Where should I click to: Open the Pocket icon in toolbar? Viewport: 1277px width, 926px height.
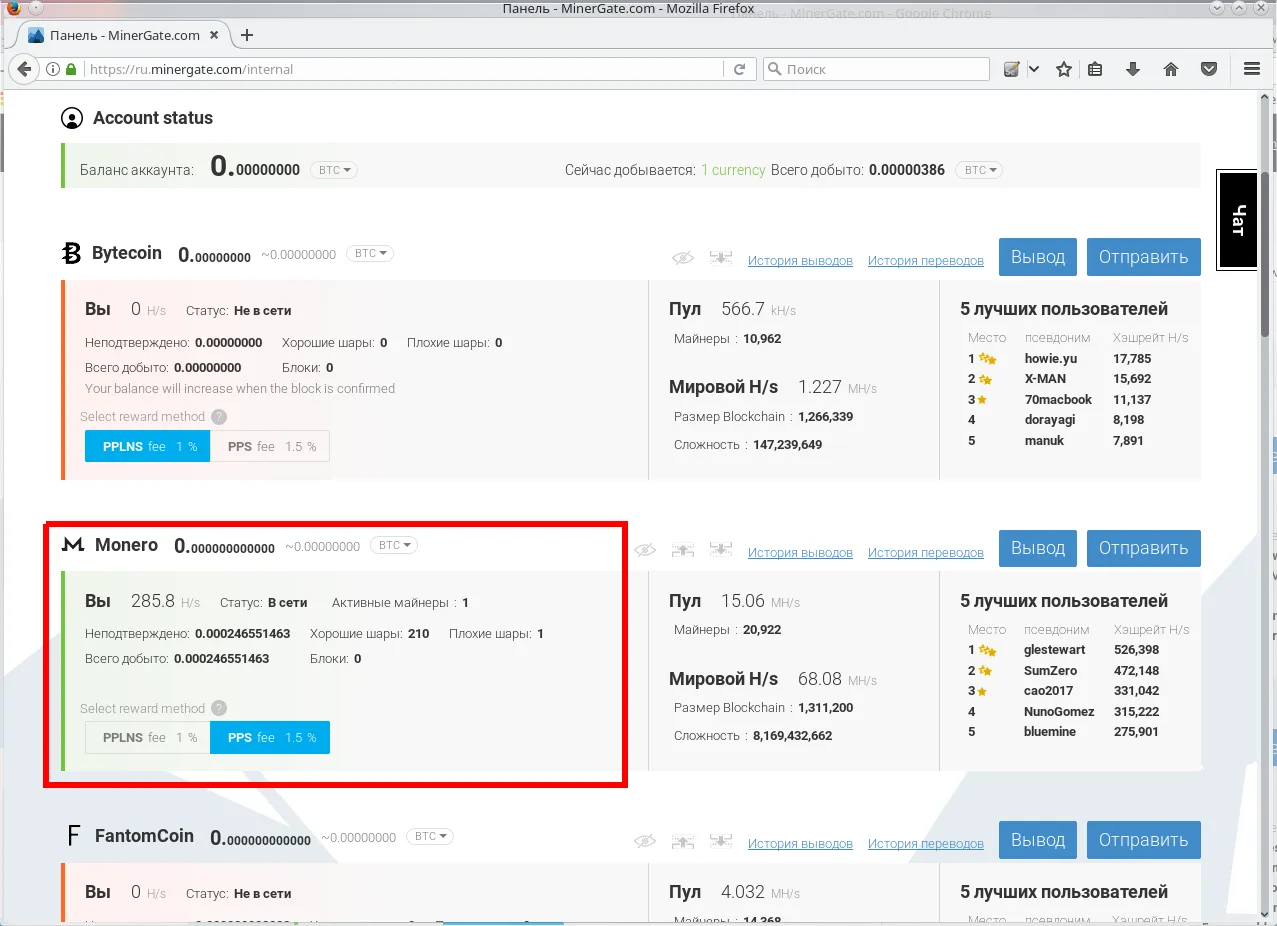point(1209,69)
